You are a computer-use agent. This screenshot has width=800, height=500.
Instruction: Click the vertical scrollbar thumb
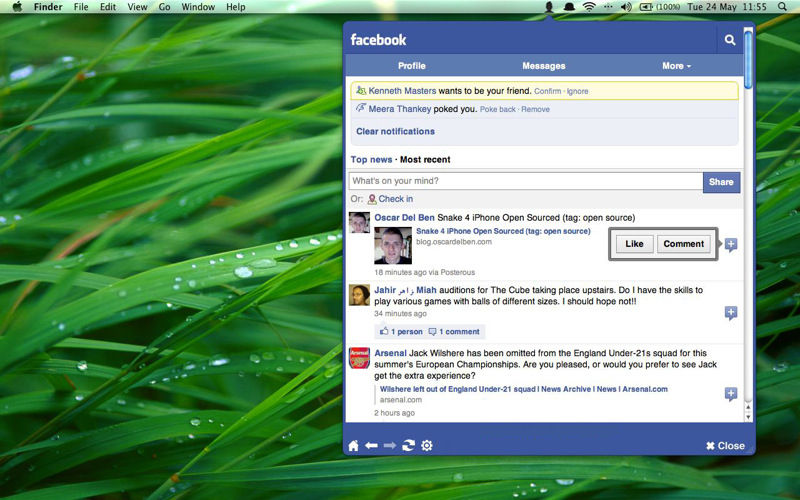748,59
